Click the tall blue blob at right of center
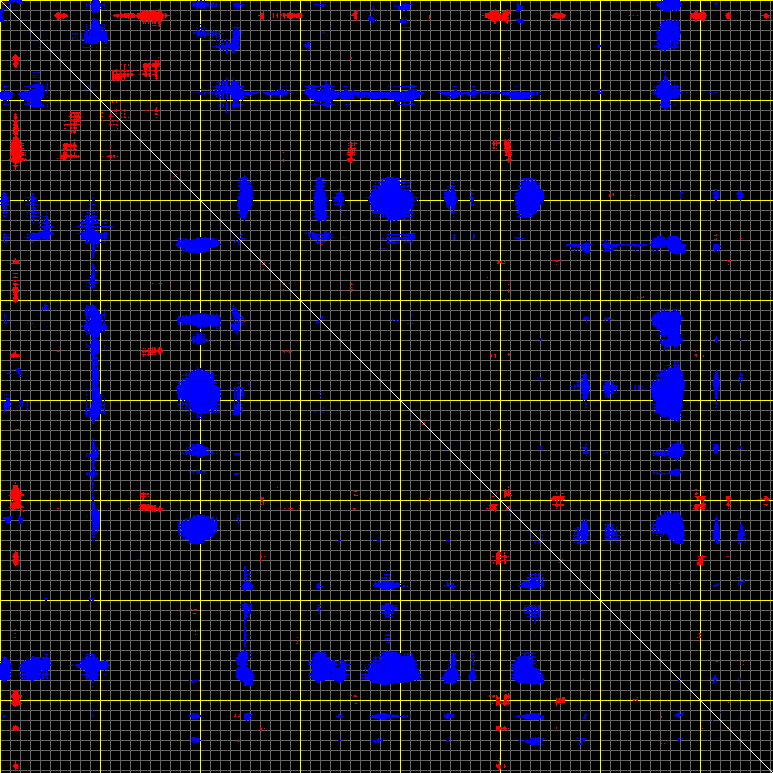The image size is (773, 773). click(668, 391)
